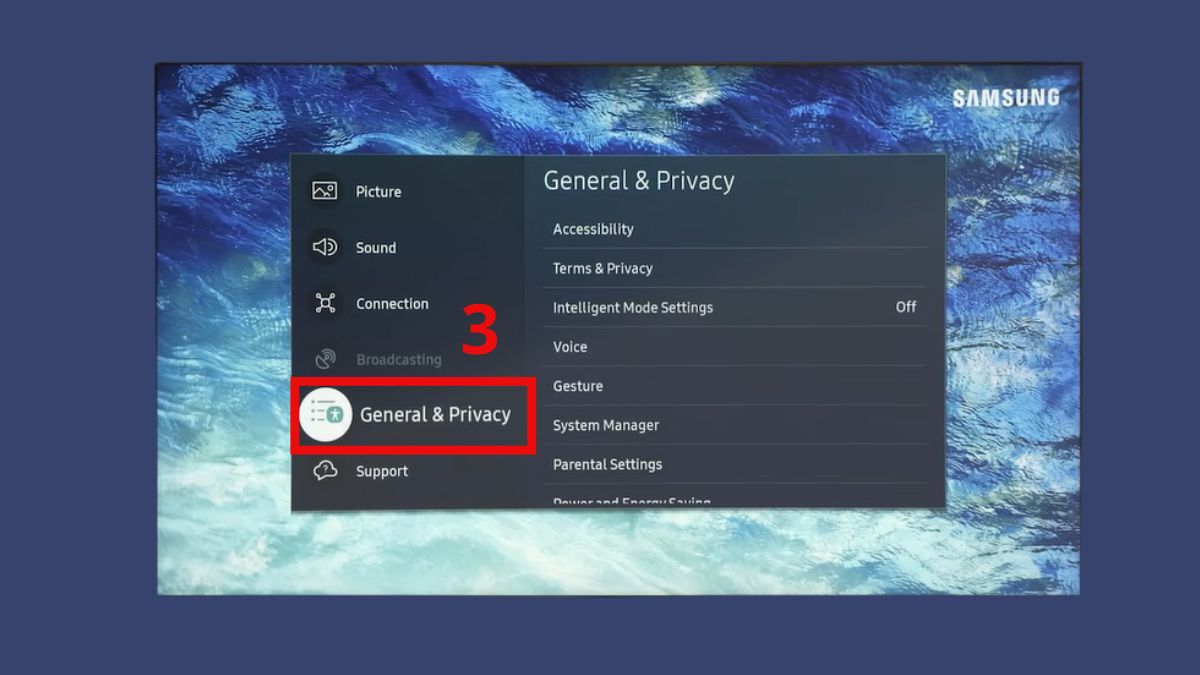This screenshot has height=675, width=1200.
Task: Switch to the Sound menu
Action: point(376,247)
